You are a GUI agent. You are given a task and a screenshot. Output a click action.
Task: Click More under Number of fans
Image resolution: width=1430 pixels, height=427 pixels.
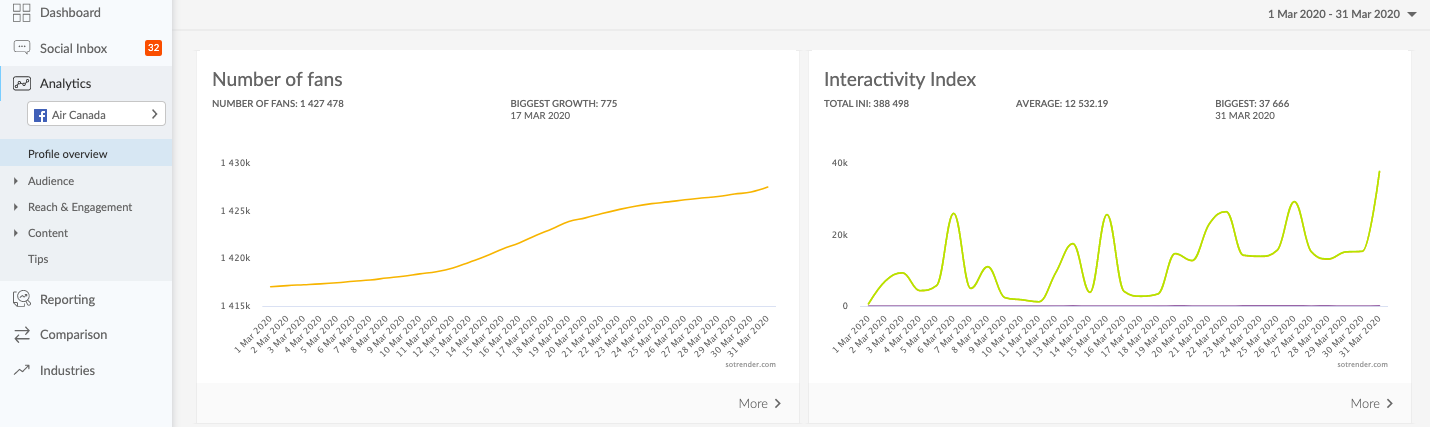(x=760, y=404)
